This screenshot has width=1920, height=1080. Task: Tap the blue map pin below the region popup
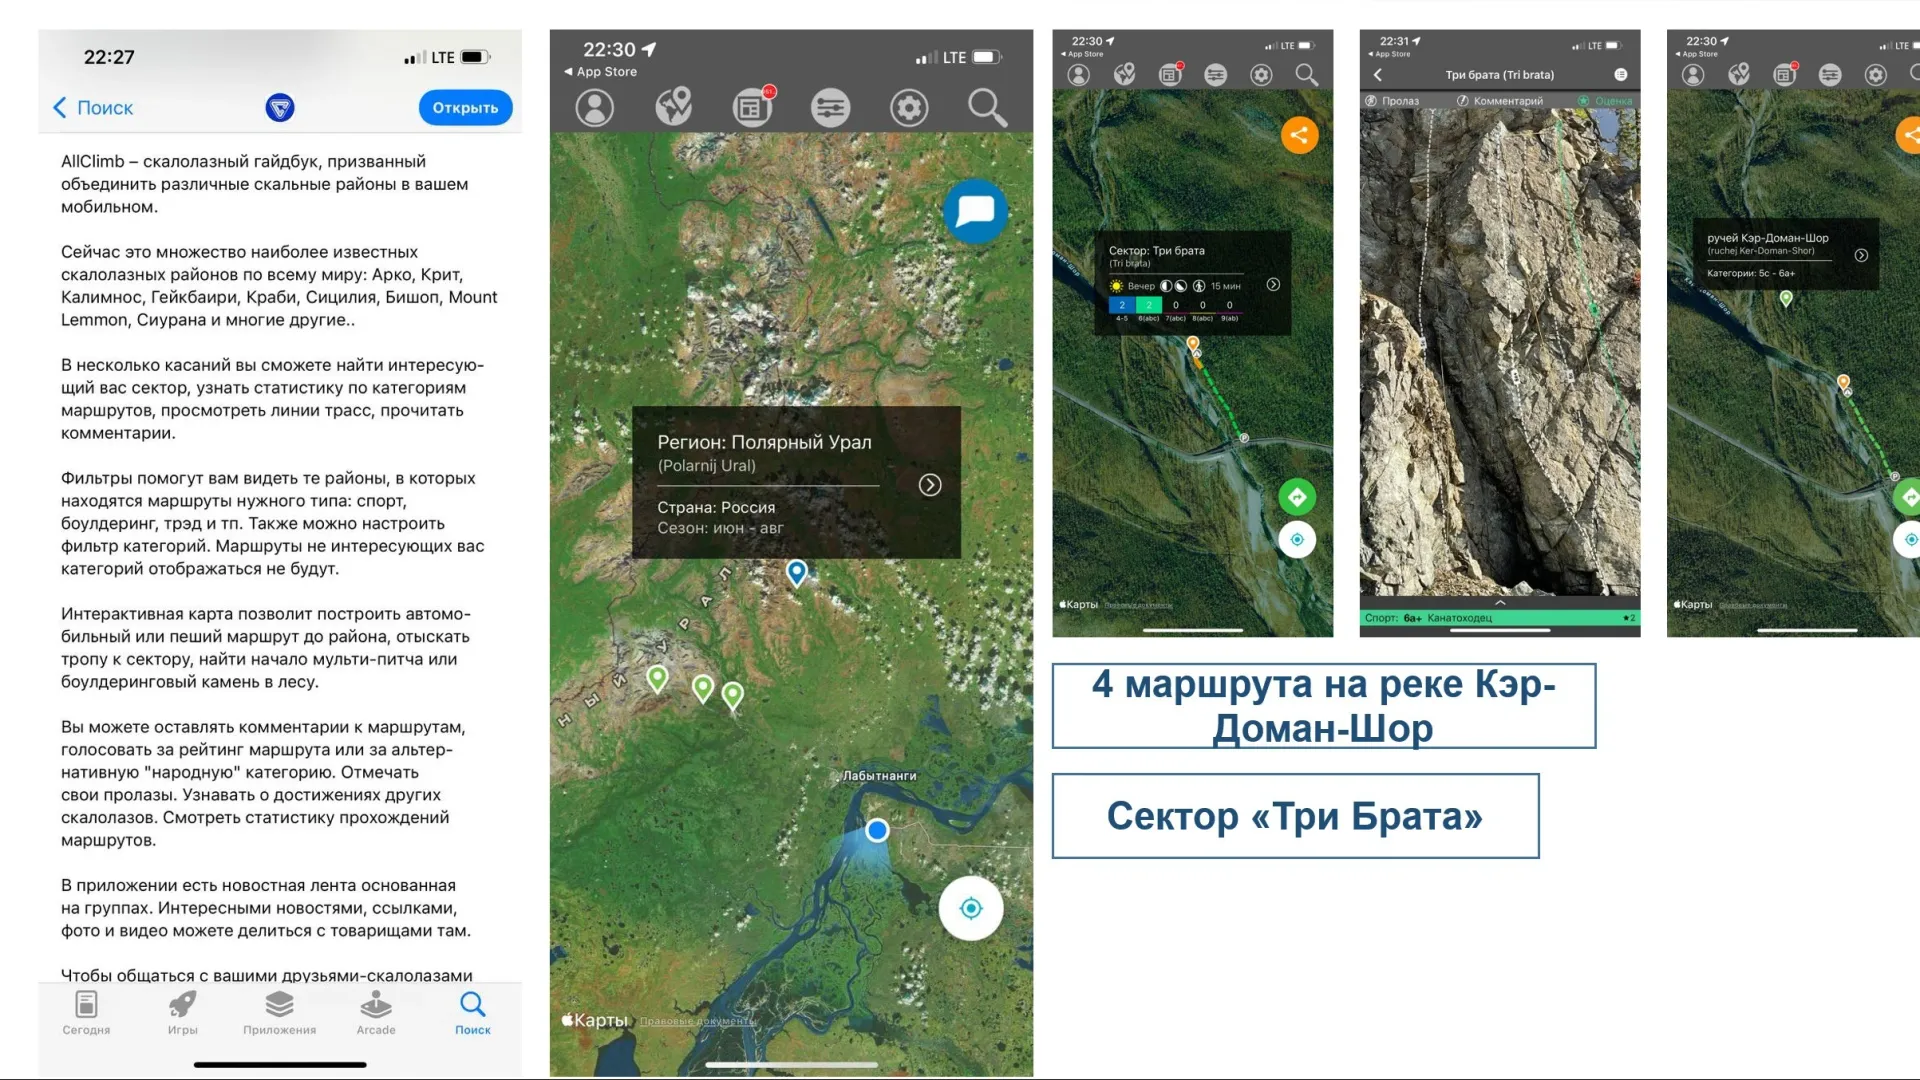click(797, 572)
